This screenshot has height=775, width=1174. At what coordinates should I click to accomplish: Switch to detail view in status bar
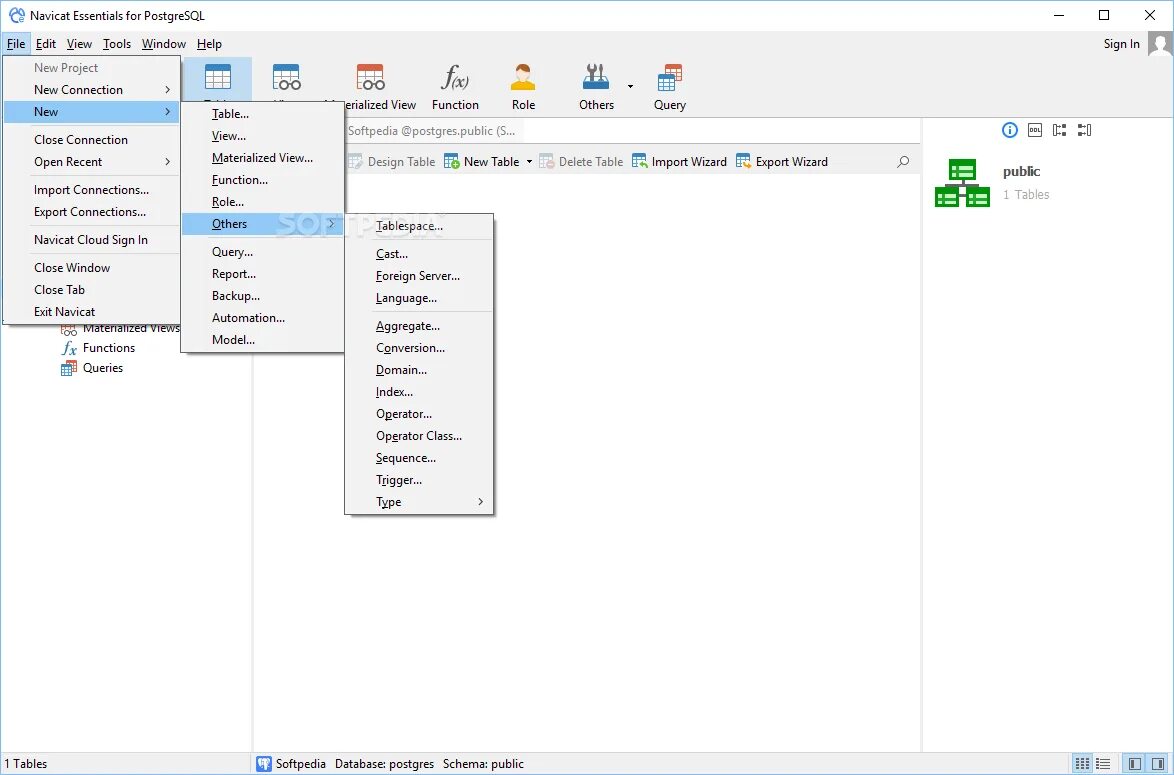pyautogui.click(x=1082, y=764)
